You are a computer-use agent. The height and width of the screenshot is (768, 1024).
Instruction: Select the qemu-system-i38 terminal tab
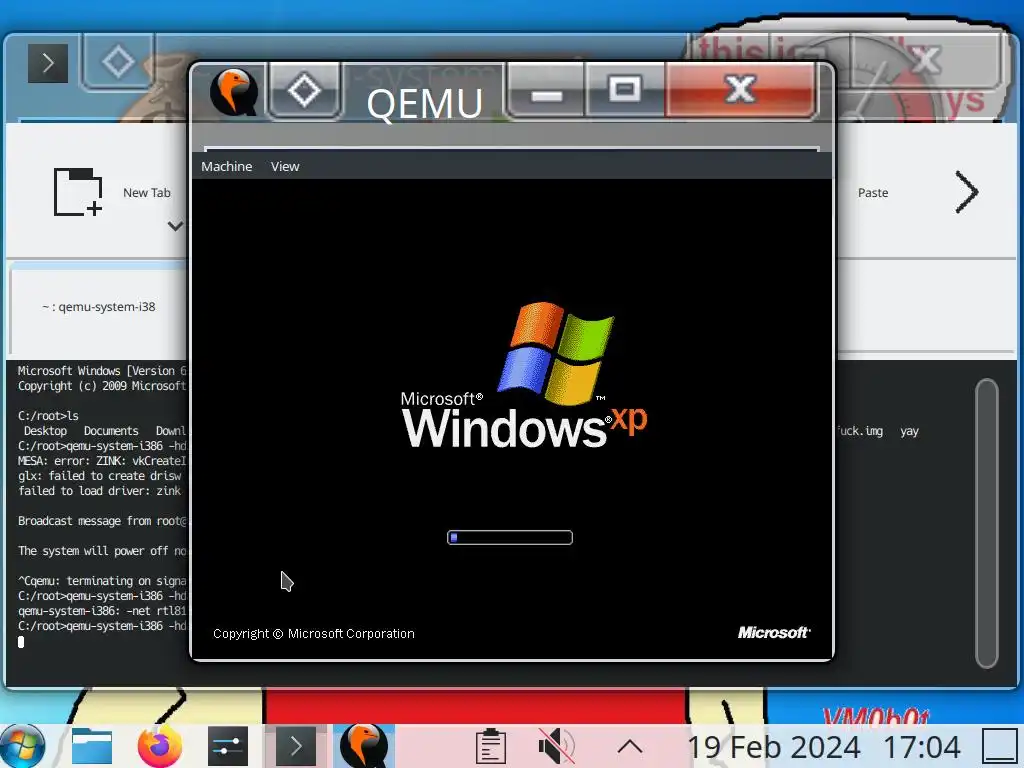pos(99,306)
